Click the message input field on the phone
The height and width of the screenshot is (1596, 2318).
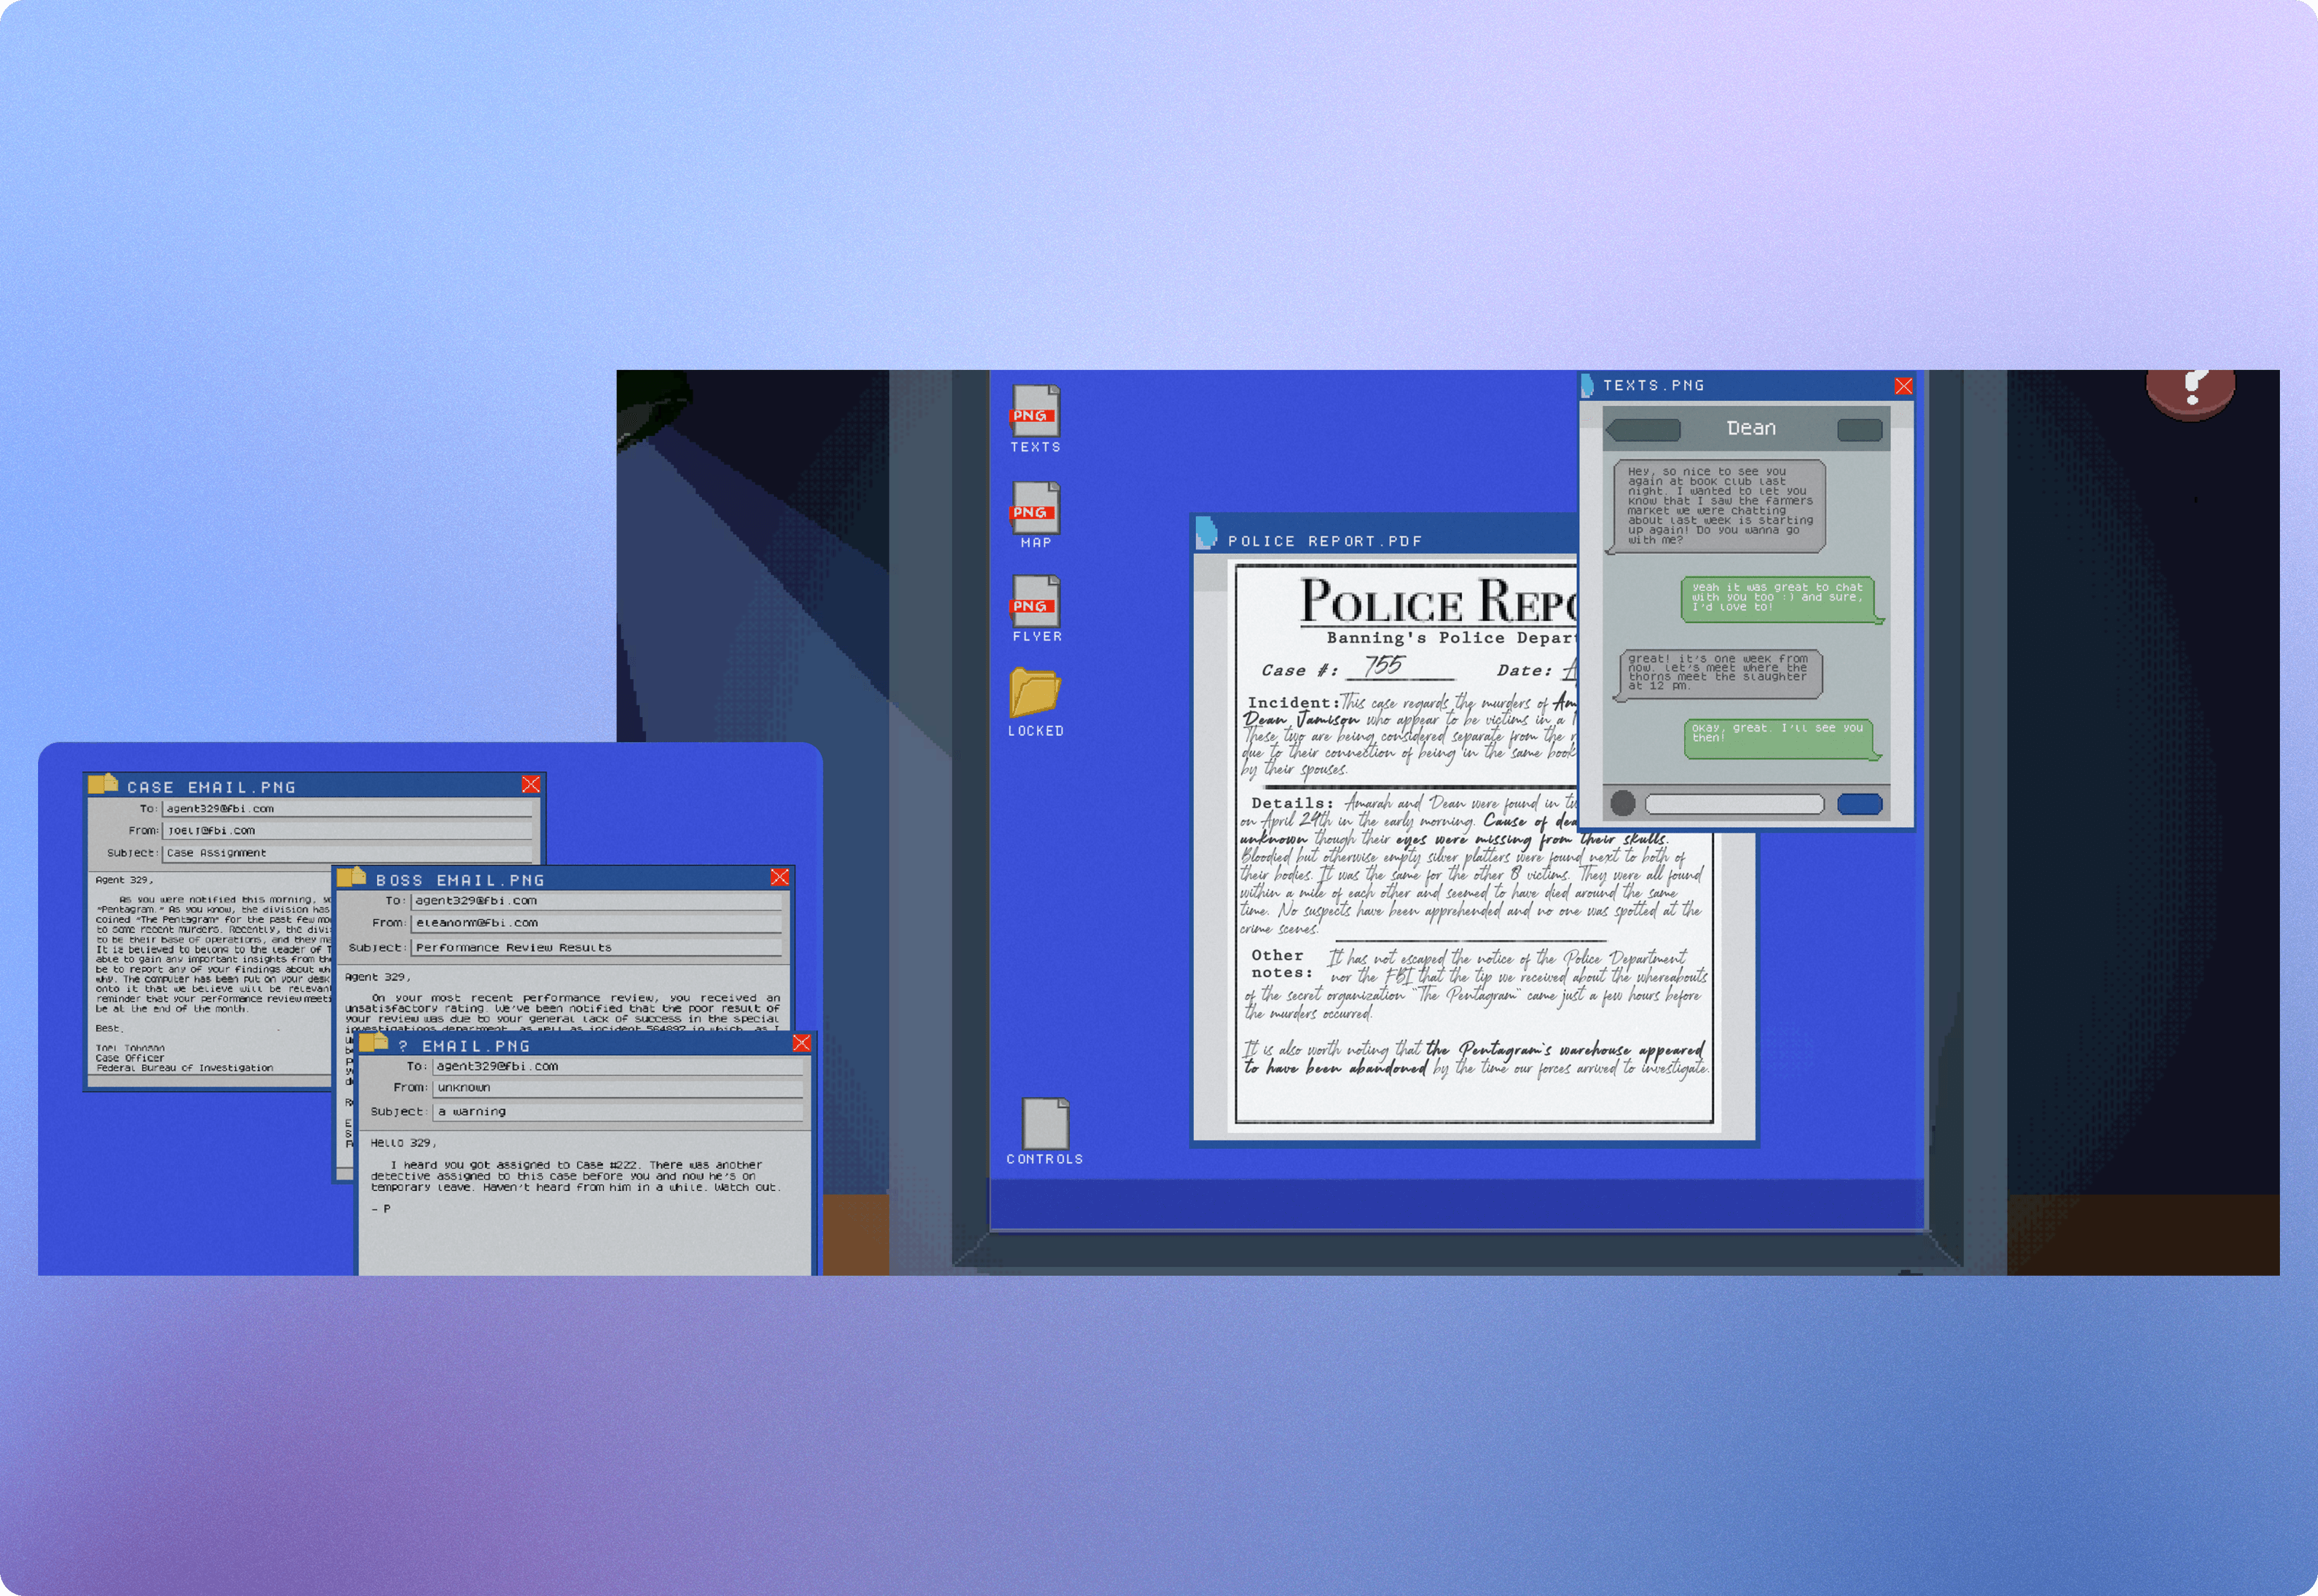[x=1736, y=803]
